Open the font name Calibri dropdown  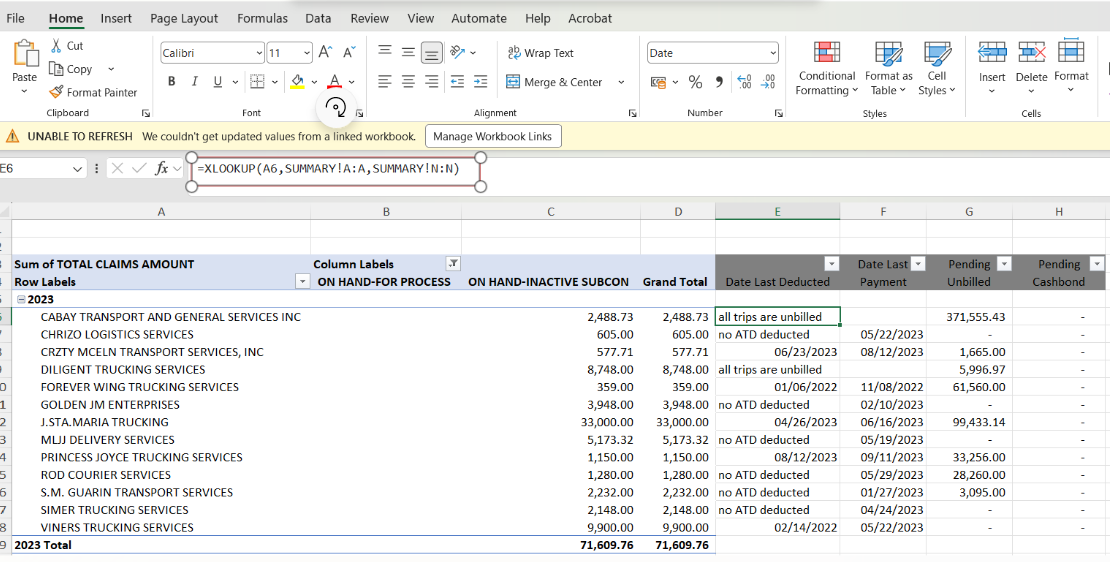point(258,53)
